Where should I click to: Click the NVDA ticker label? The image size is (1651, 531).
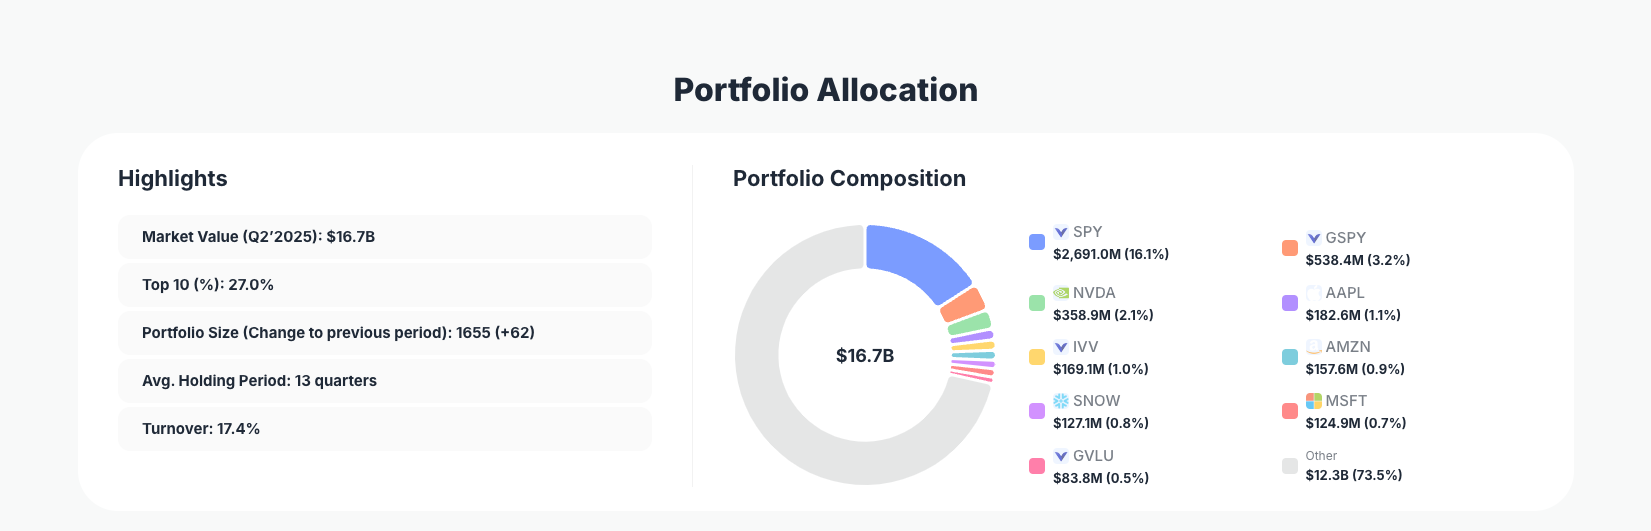tap(1094, 293)
